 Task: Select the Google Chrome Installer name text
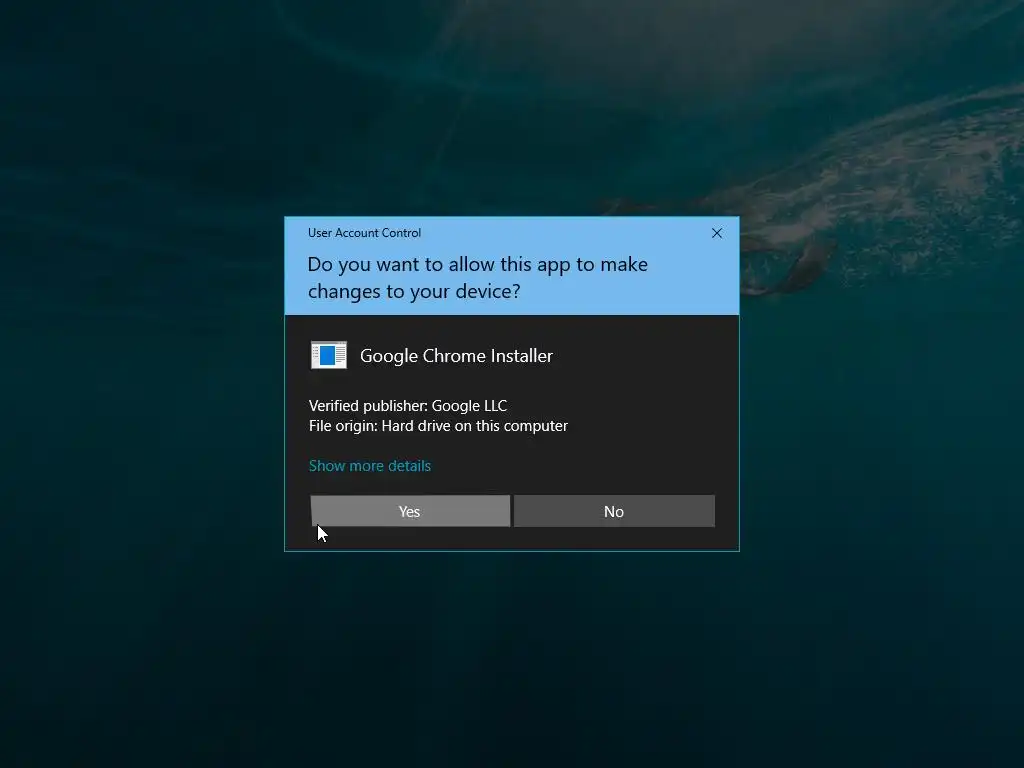456,356
